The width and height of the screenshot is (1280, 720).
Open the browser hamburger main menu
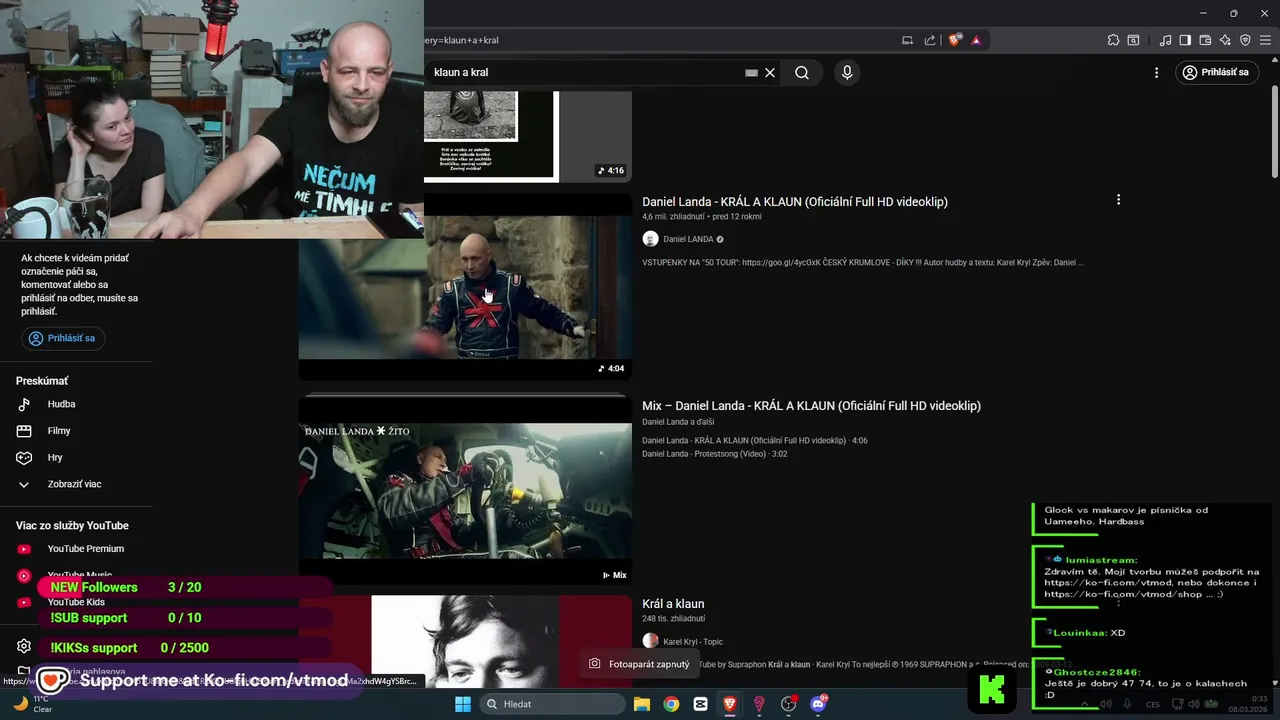[x=1265, y=40]
